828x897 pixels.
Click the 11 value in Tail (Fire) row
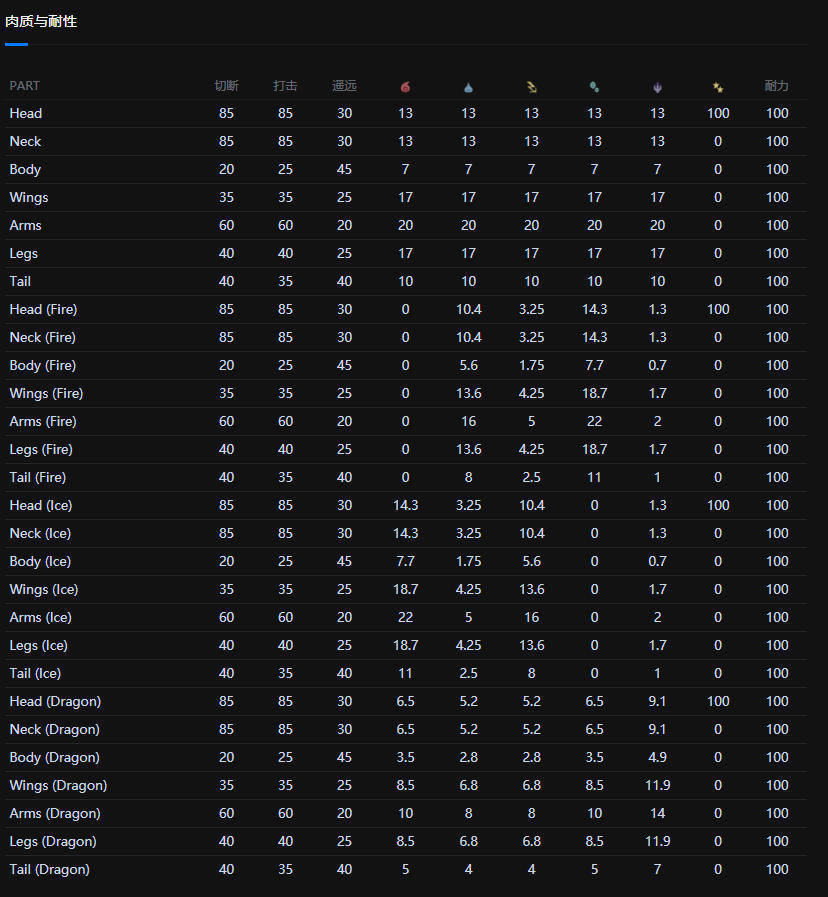pyautogui.click(x=595, y=478)
